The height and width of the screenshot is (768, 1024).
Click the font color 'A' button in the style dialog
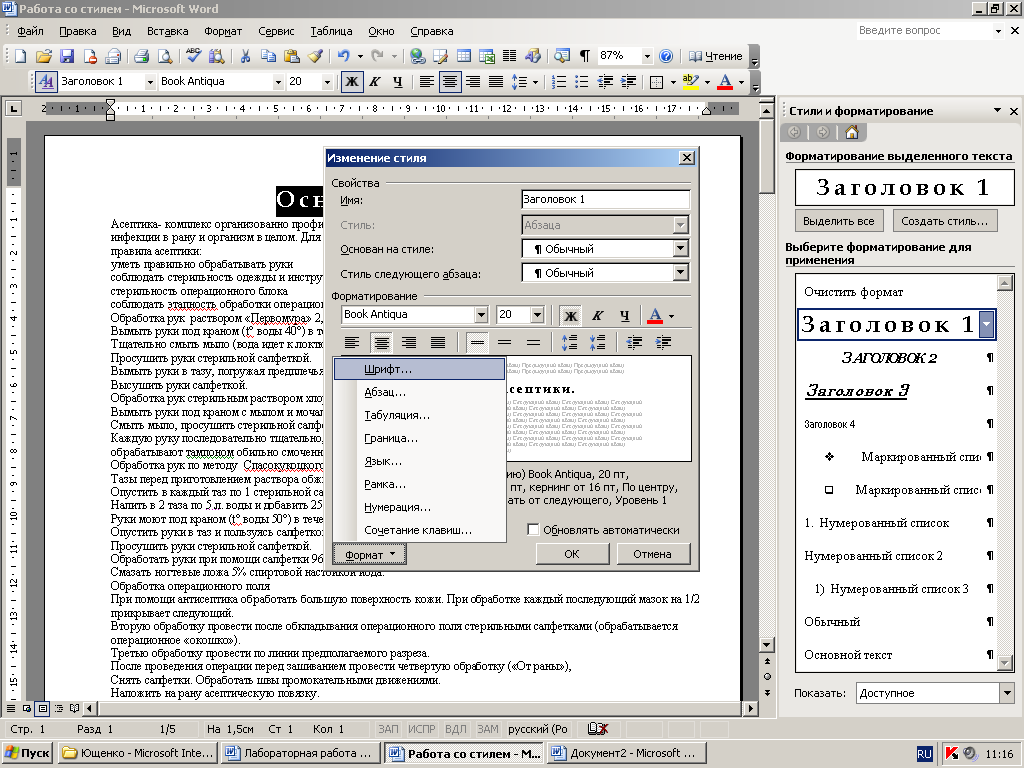click(655, 315)
